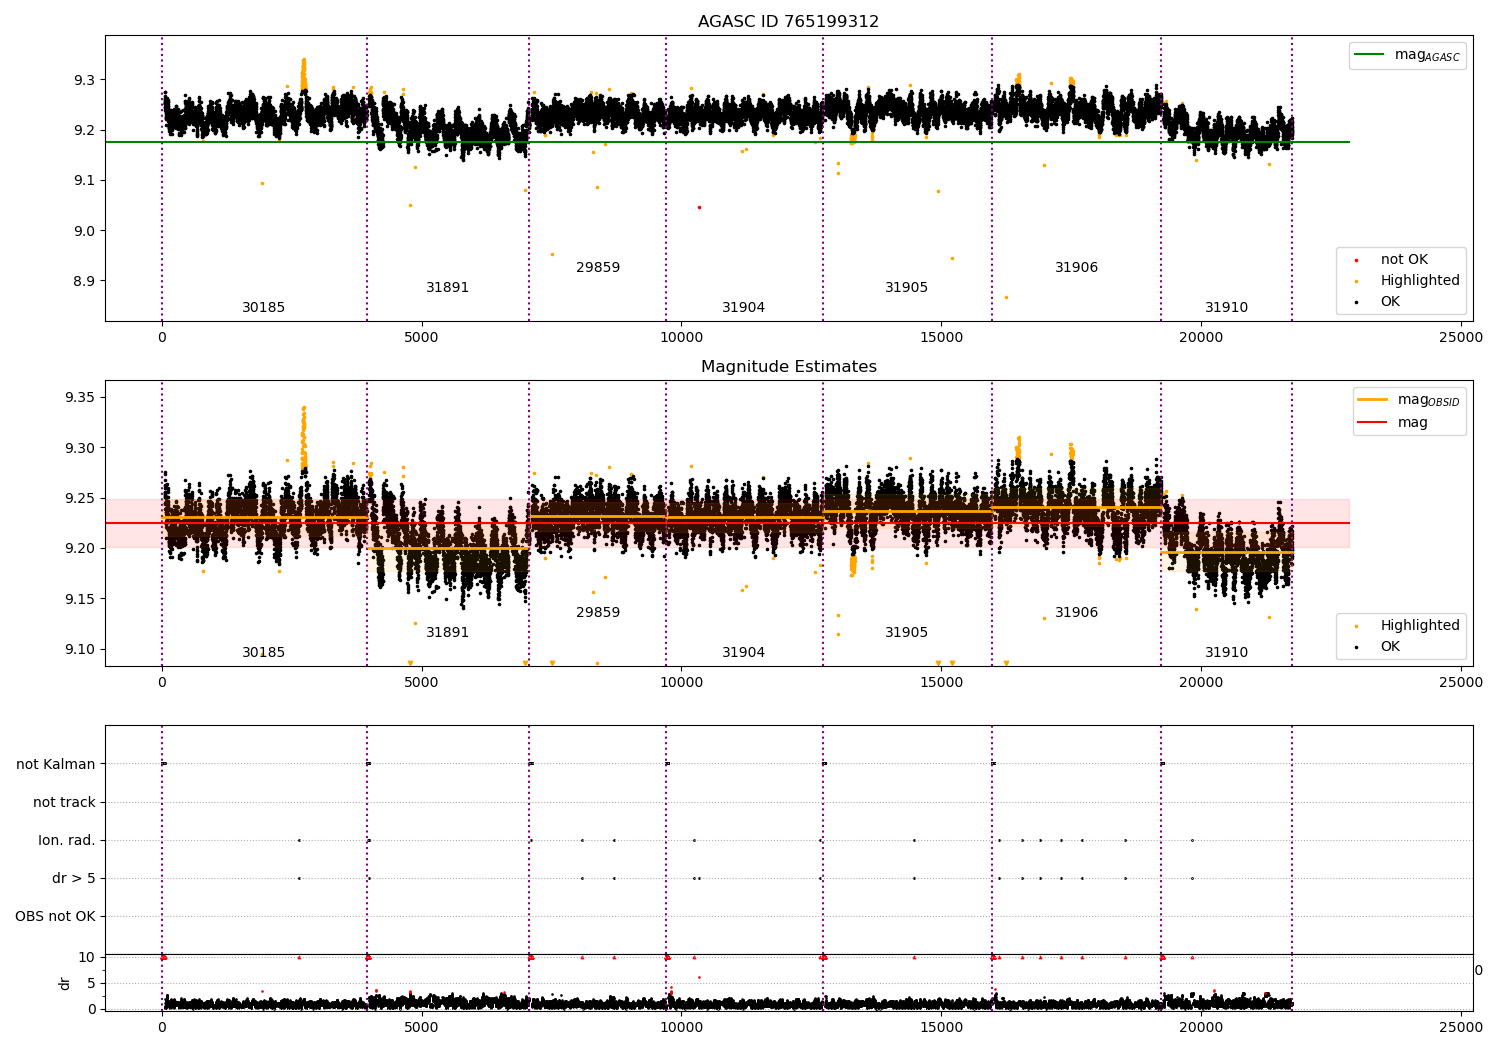Click the 'dr > 5' row label

(74, 879)
